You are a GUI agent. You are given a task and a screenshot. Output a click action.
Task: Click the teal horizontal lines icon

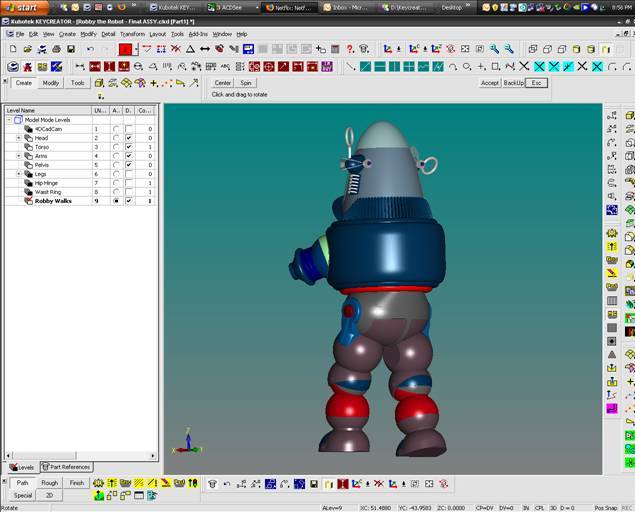click(380, 66)
